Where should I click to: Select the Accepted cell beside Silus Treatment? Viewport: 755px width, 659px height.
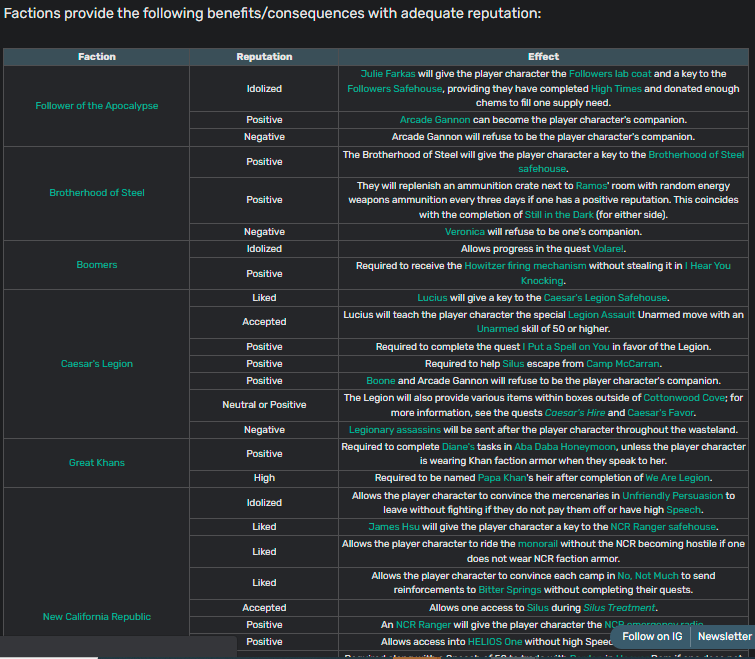click(264, 608)
